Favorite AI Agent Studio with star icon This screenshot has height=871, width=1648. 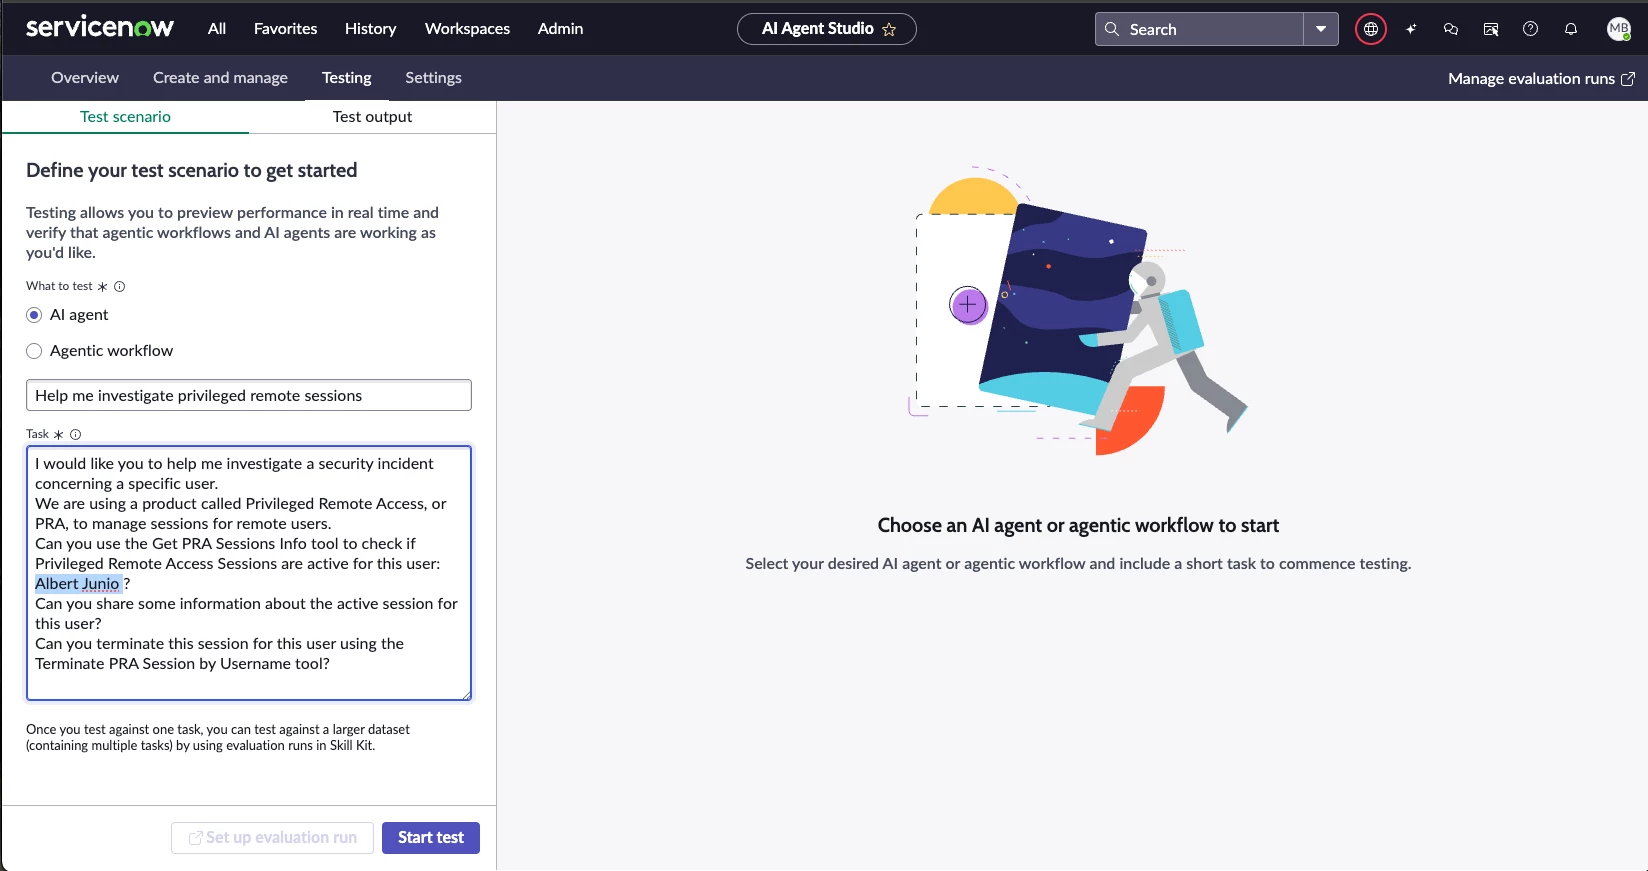pyautogui.click(x=889, y=30)
